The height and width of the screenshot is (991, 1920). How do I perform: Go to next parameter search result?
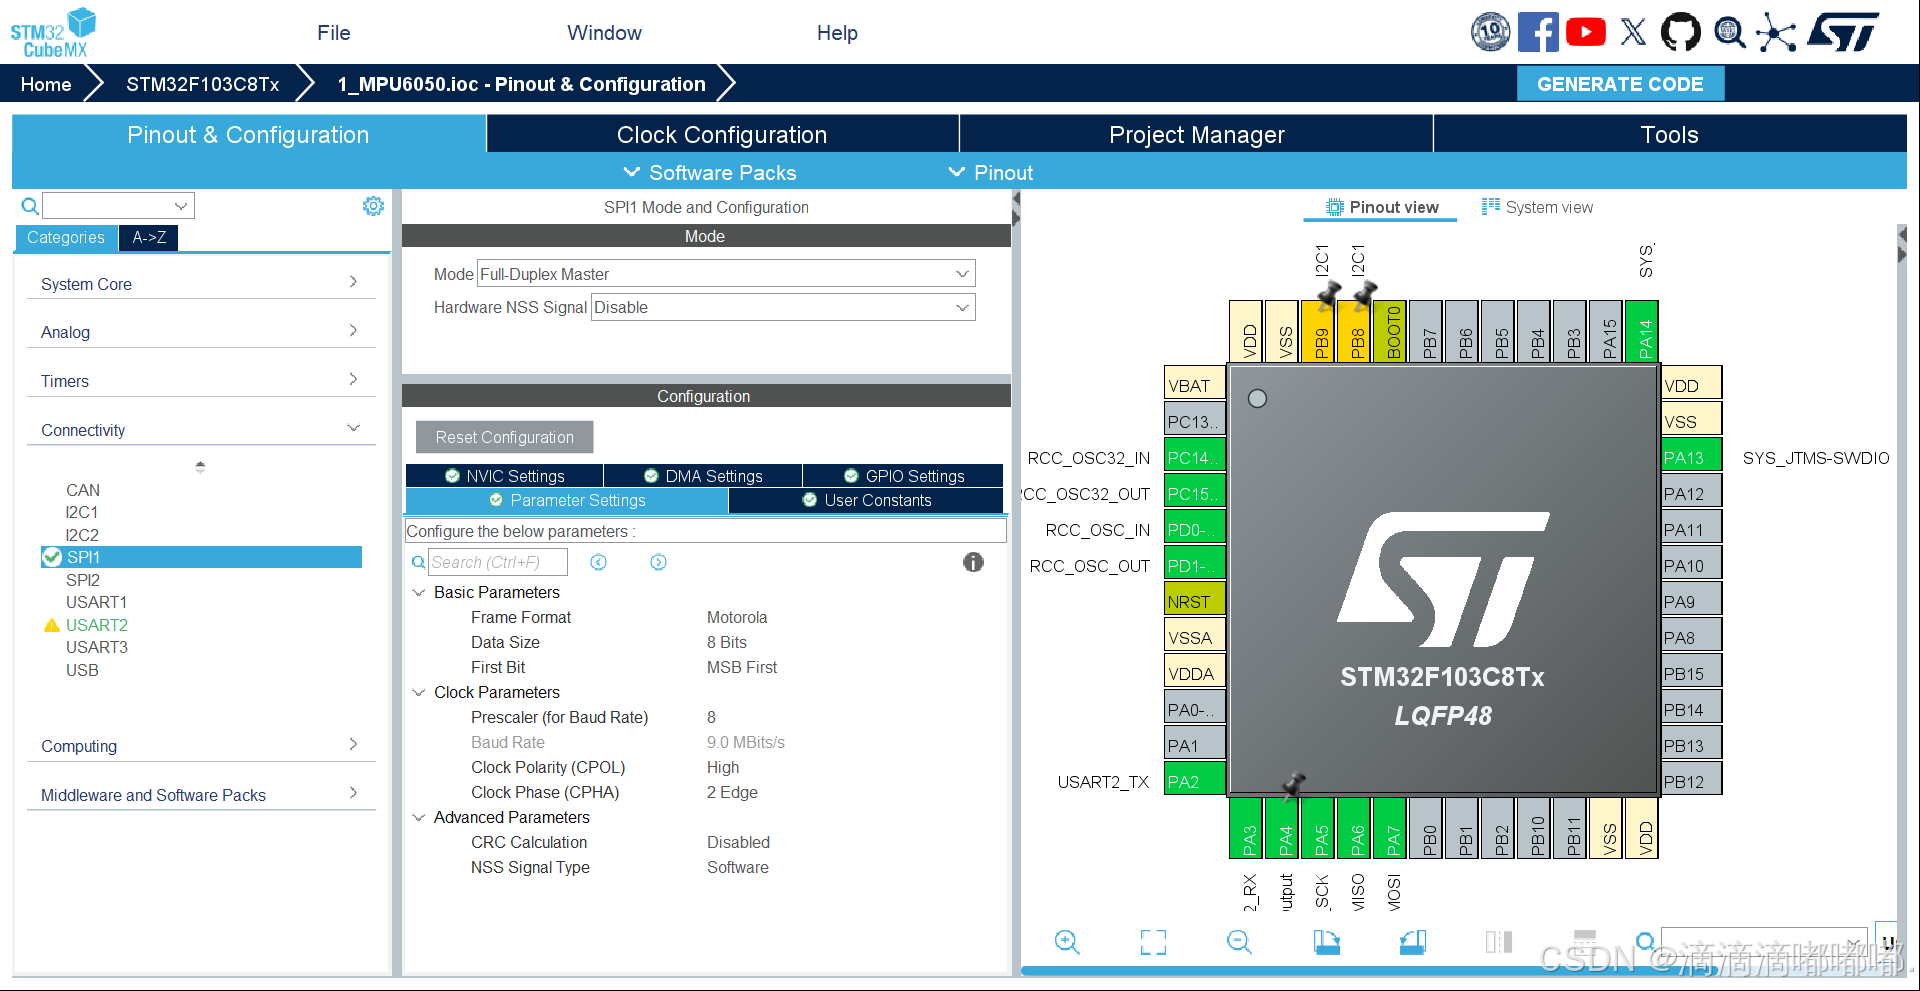click(658, 562)
